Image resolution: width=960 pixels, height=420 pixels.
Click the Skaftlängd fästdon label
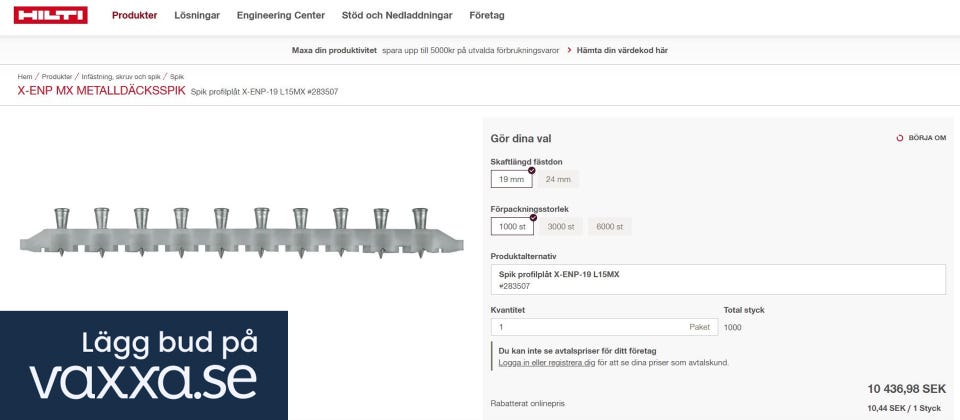(x=527, y=162)
